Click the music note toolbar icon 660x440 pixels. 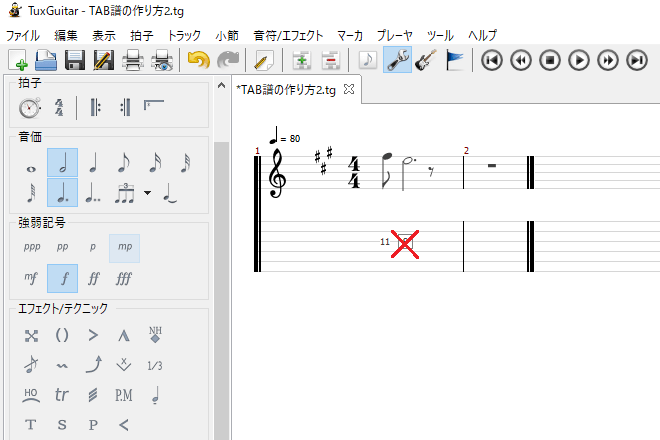coord(367,60)
